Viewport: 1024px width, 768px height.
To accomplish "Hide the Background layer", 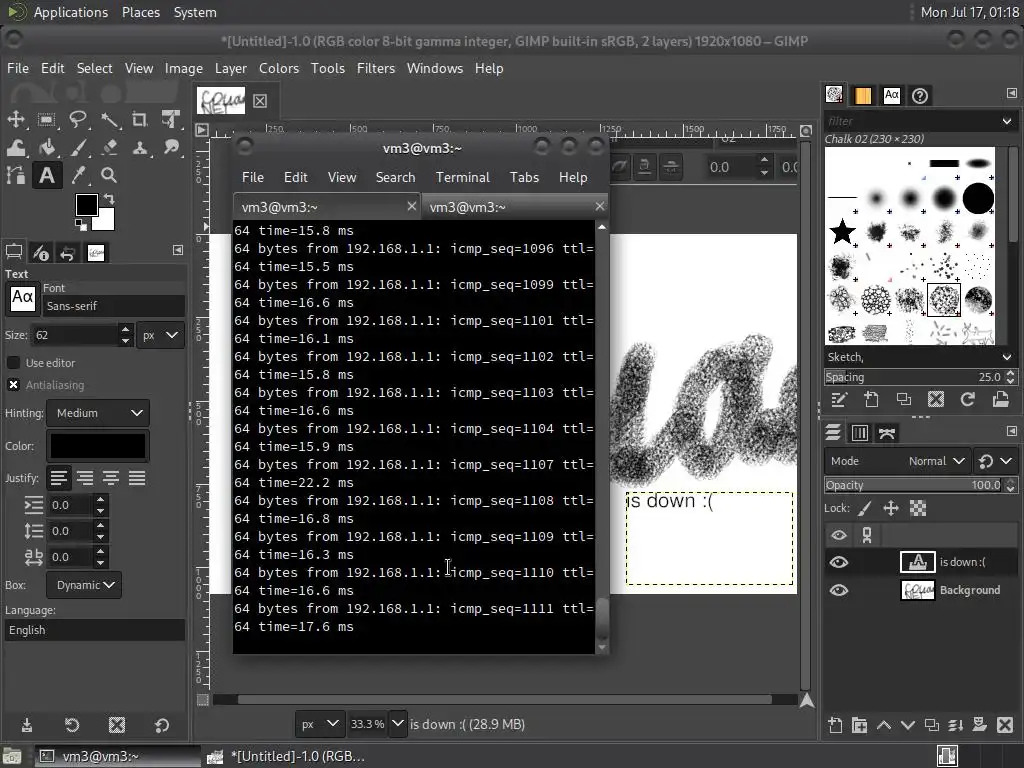I will click(839, 590).
